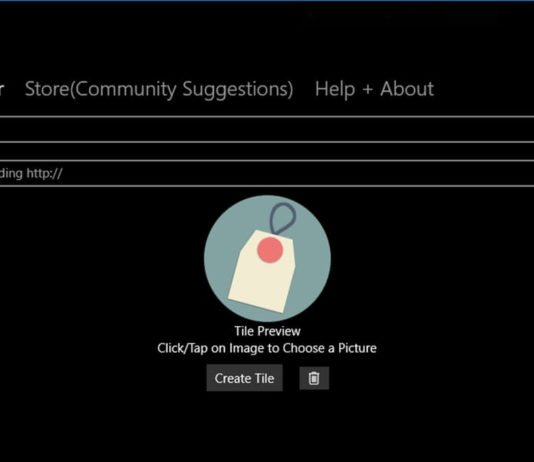Select the narrow second input field
534x462 pixels.
[x=267, y=152]
